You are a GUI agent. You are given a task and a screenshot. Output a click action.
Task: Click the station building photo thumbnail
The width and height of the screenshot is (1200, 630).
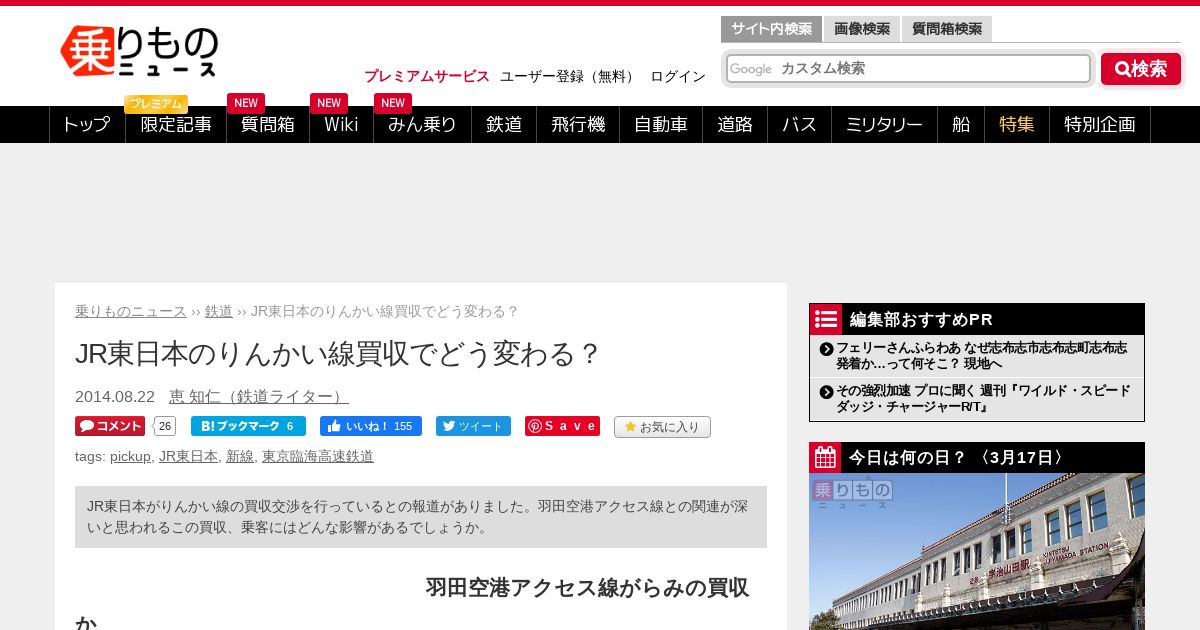point(977,551)
